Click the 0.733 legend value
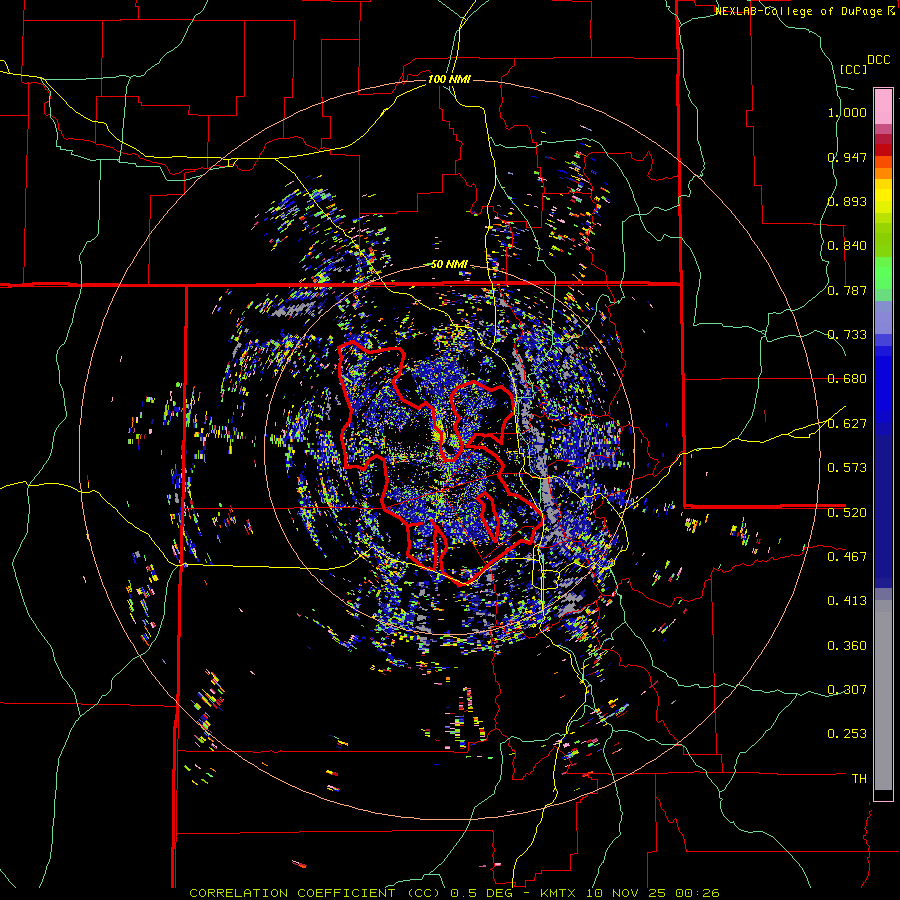 [847, 335]
